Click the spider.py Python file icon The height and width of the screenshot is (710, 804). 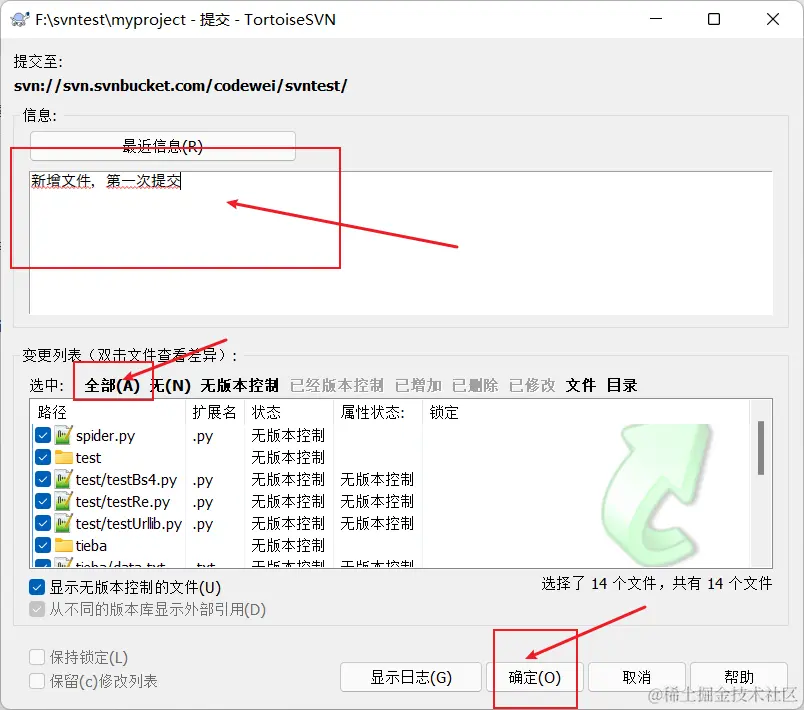[x=64, y=435]
